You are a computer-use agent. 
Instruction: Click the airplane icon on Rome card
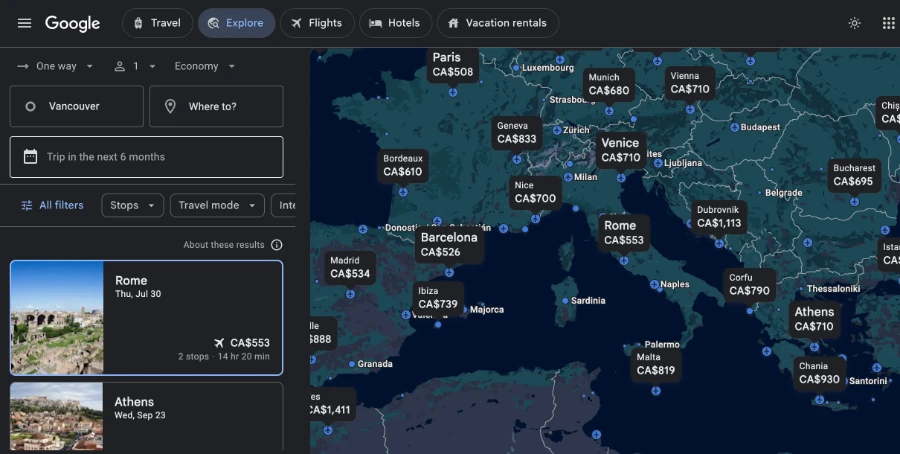pyautogui.click(x=219, y=343)
